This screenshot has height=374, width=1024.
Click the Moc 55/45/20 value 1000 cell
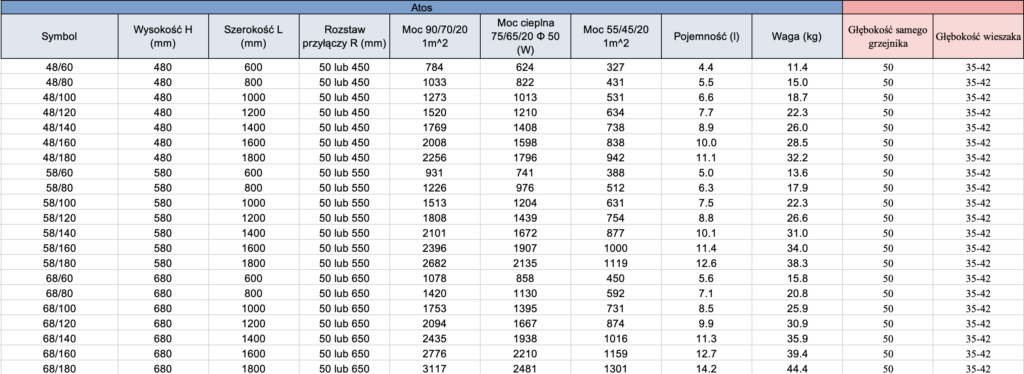615,247
